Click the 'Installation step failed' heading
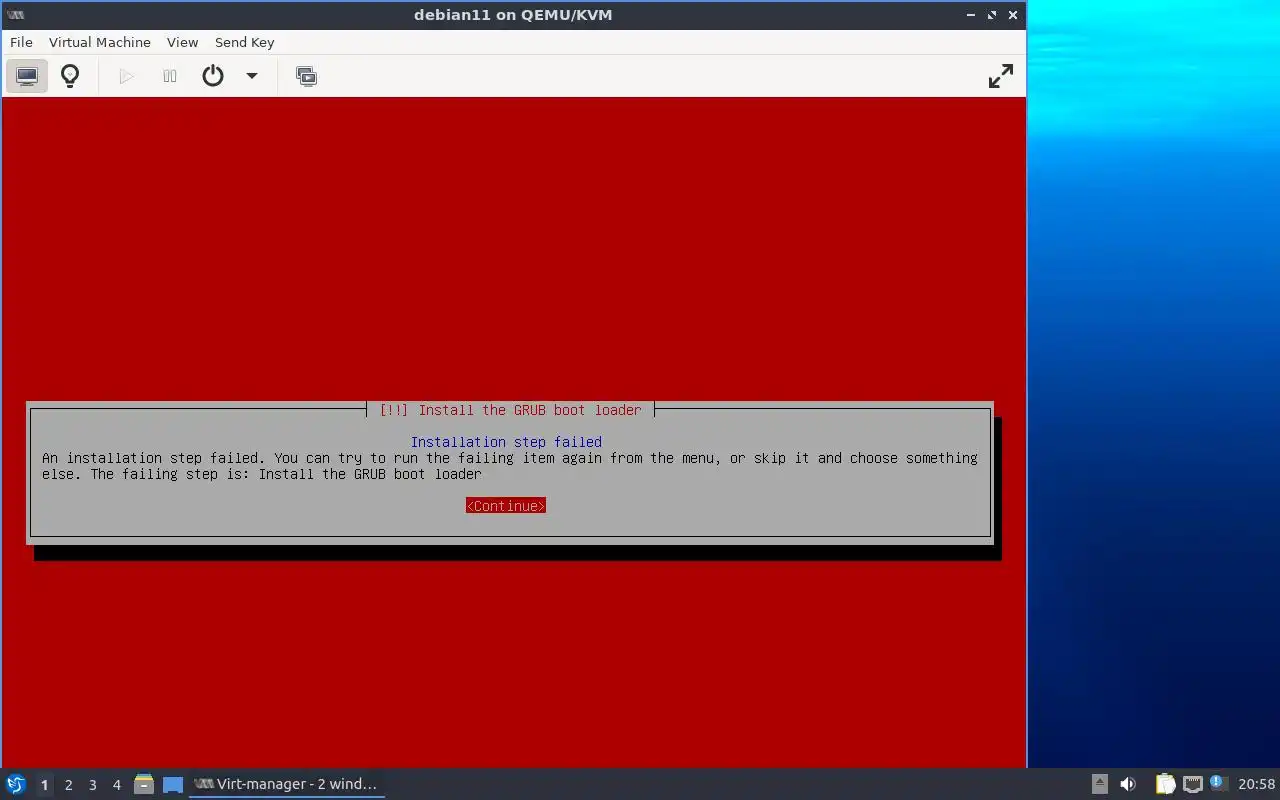The height and width of the screenshot is (800, 1280). click(x=506, y=442)
